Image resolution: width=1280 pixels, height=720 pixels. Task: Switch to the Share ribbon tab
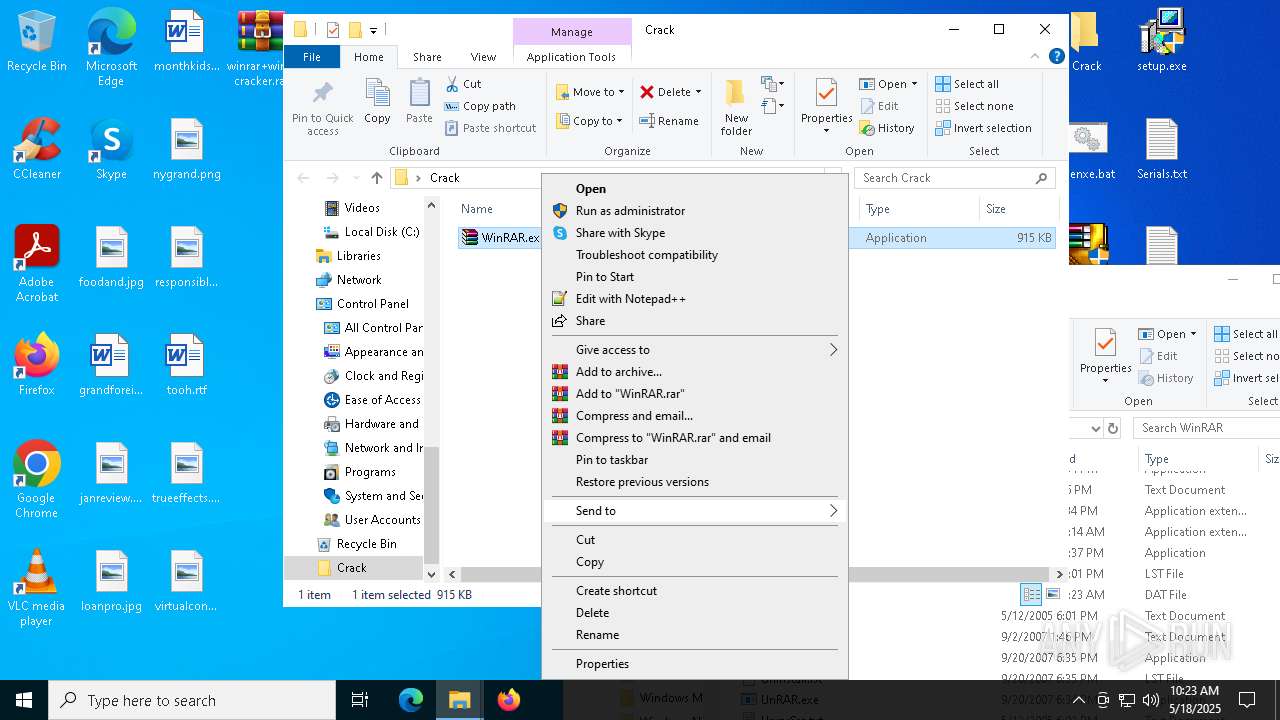(427, 57)
